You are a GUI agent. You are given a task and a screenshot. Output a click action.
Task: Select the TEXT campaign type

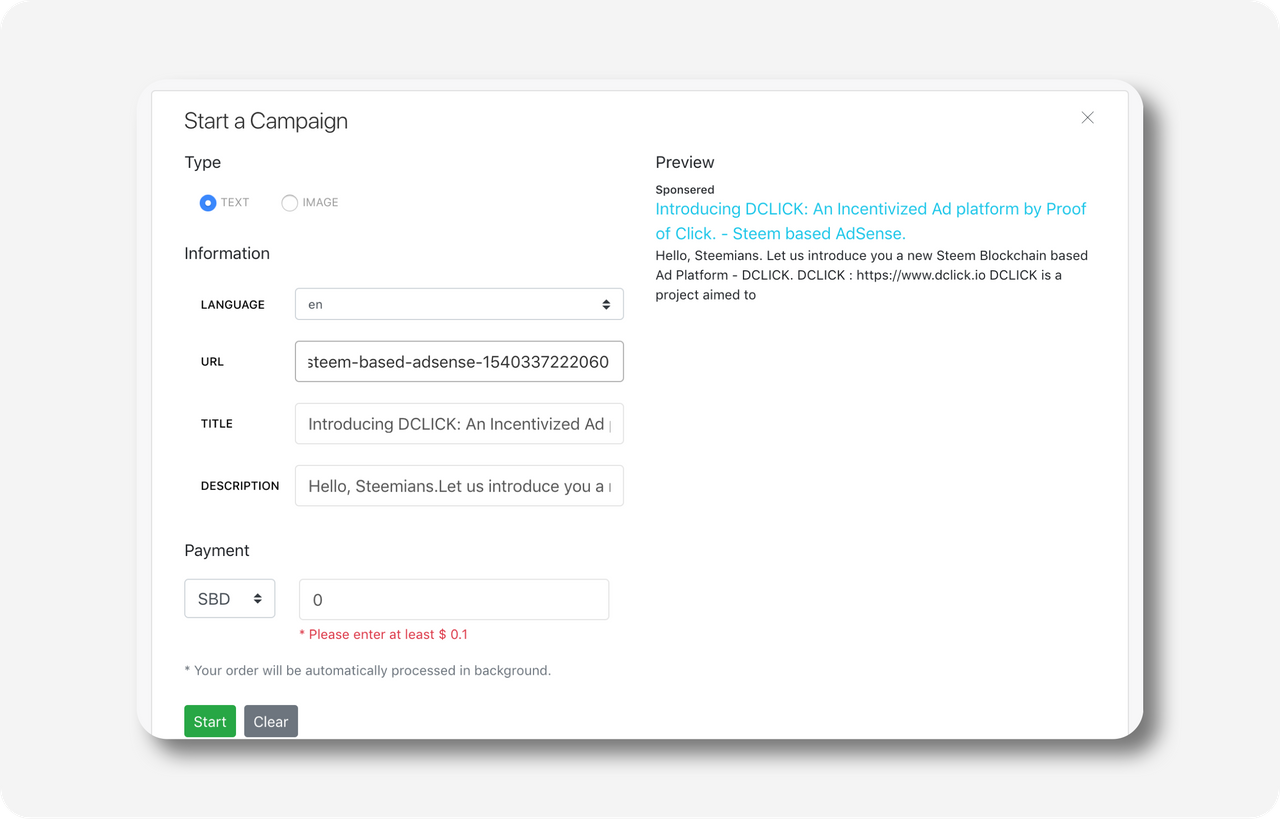[208, 203]
